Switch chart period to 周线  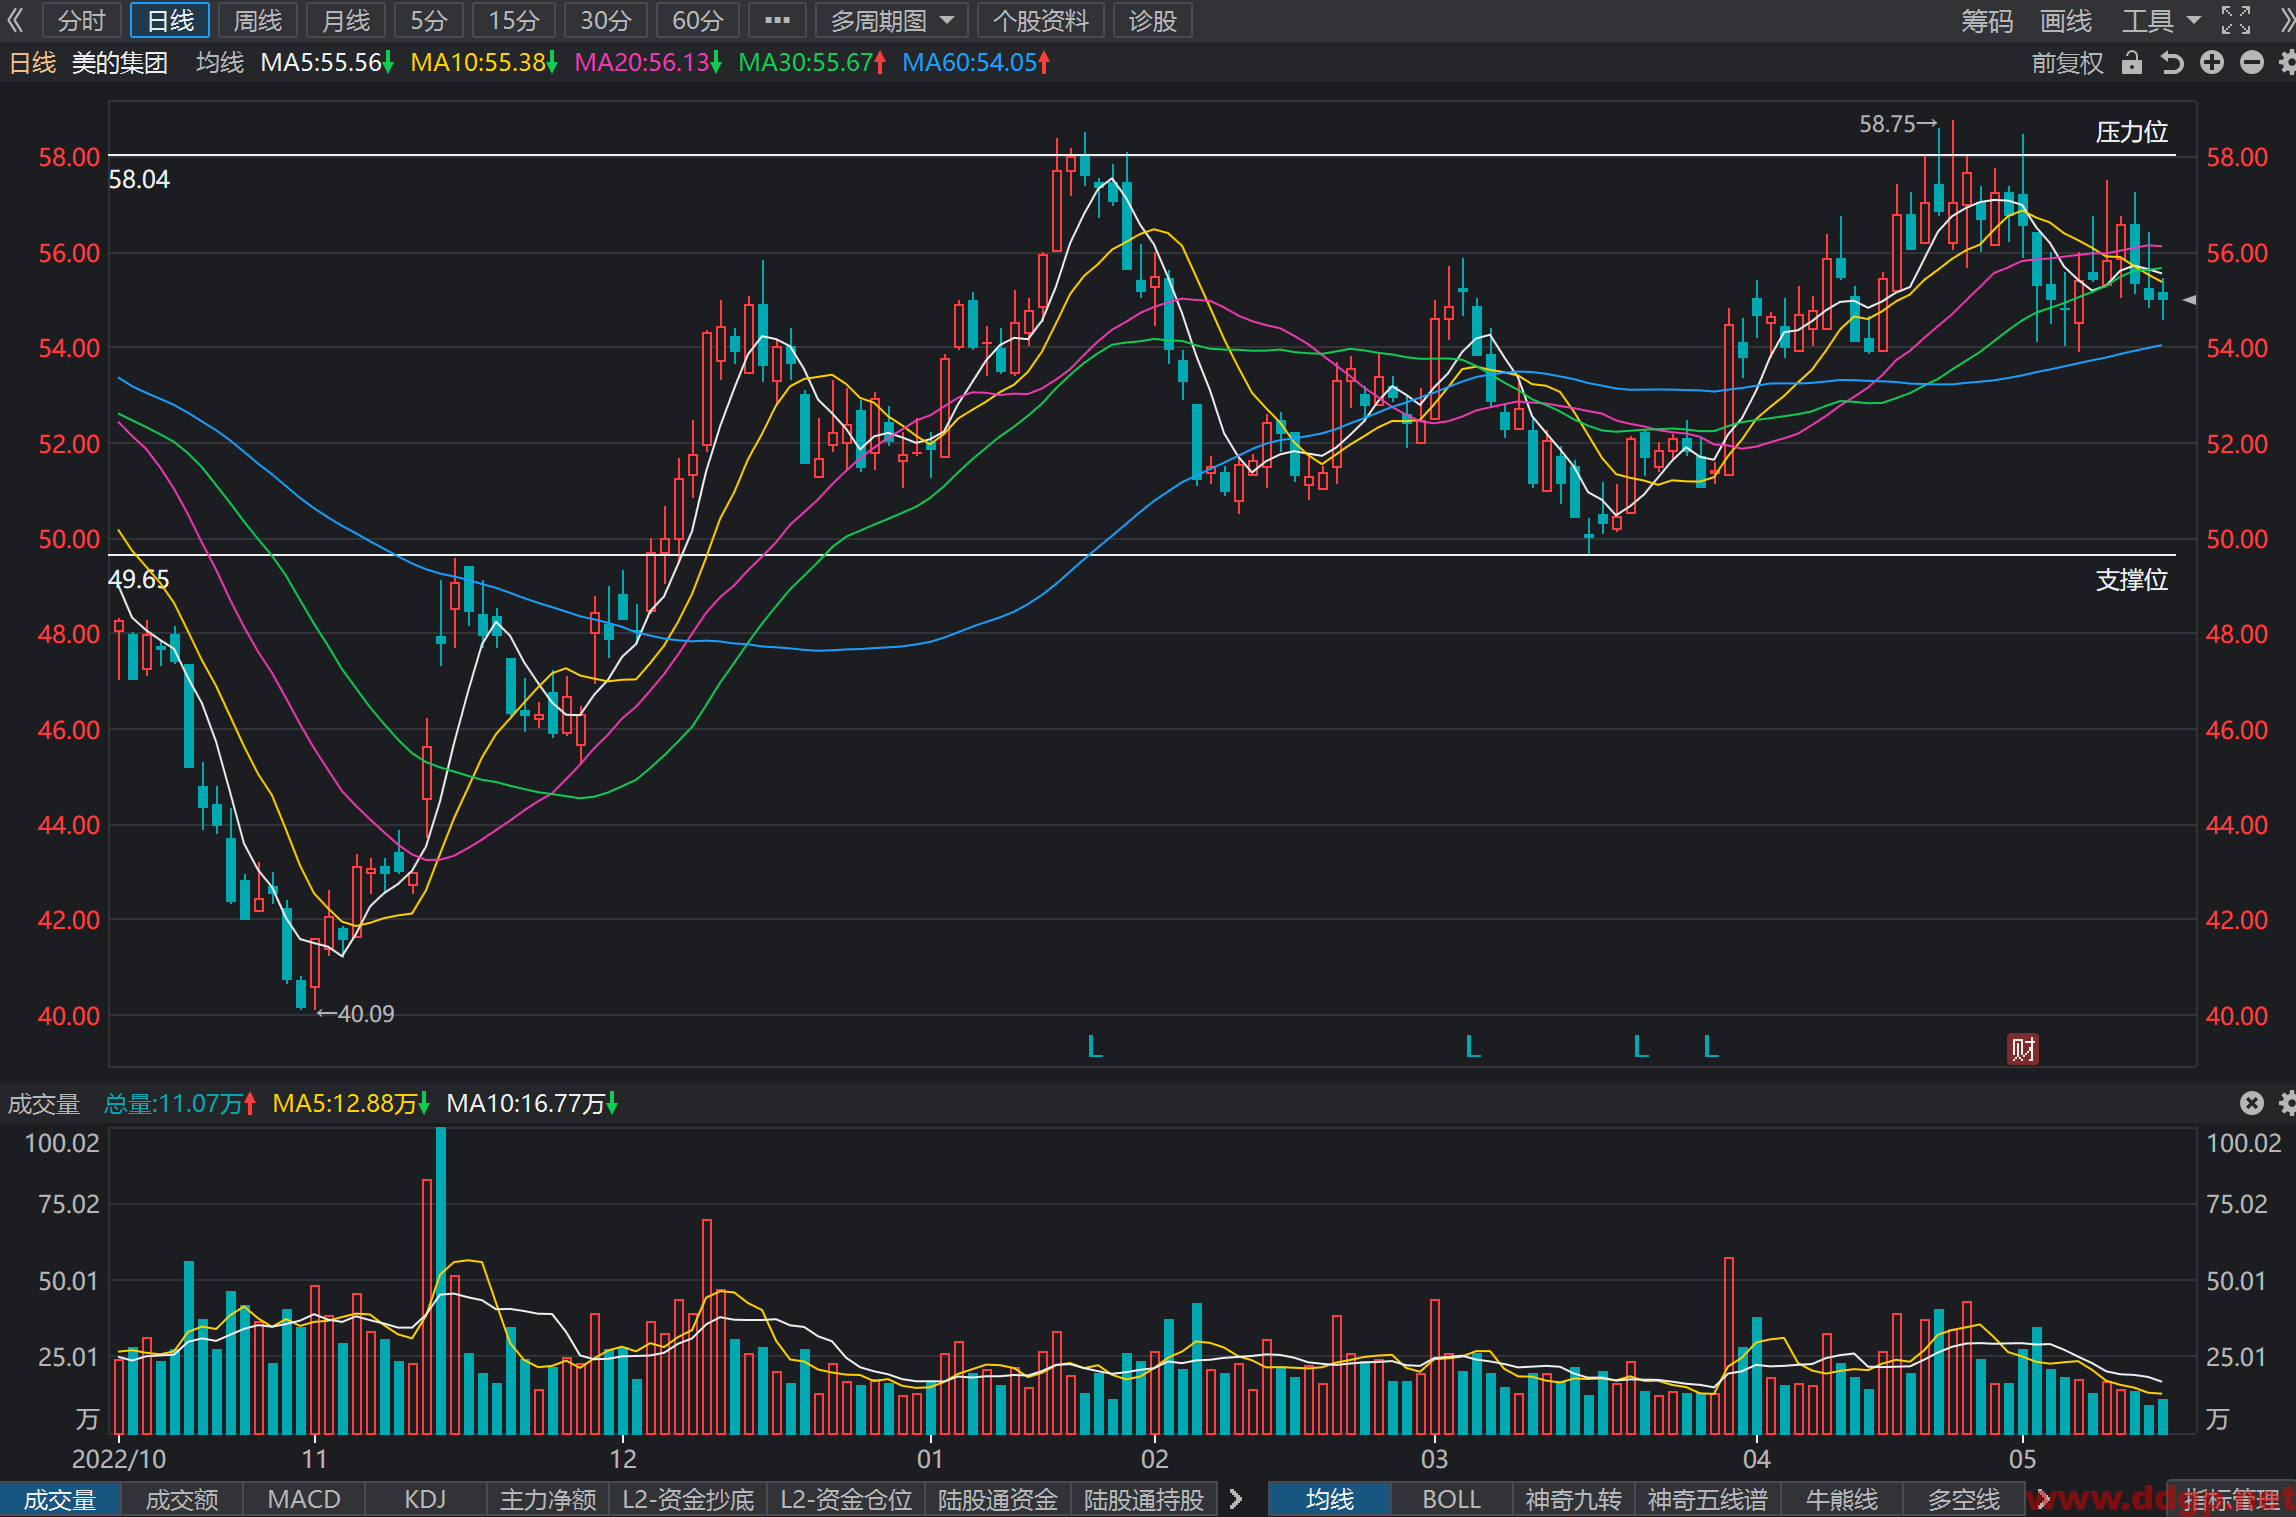[x=257, y=20]
